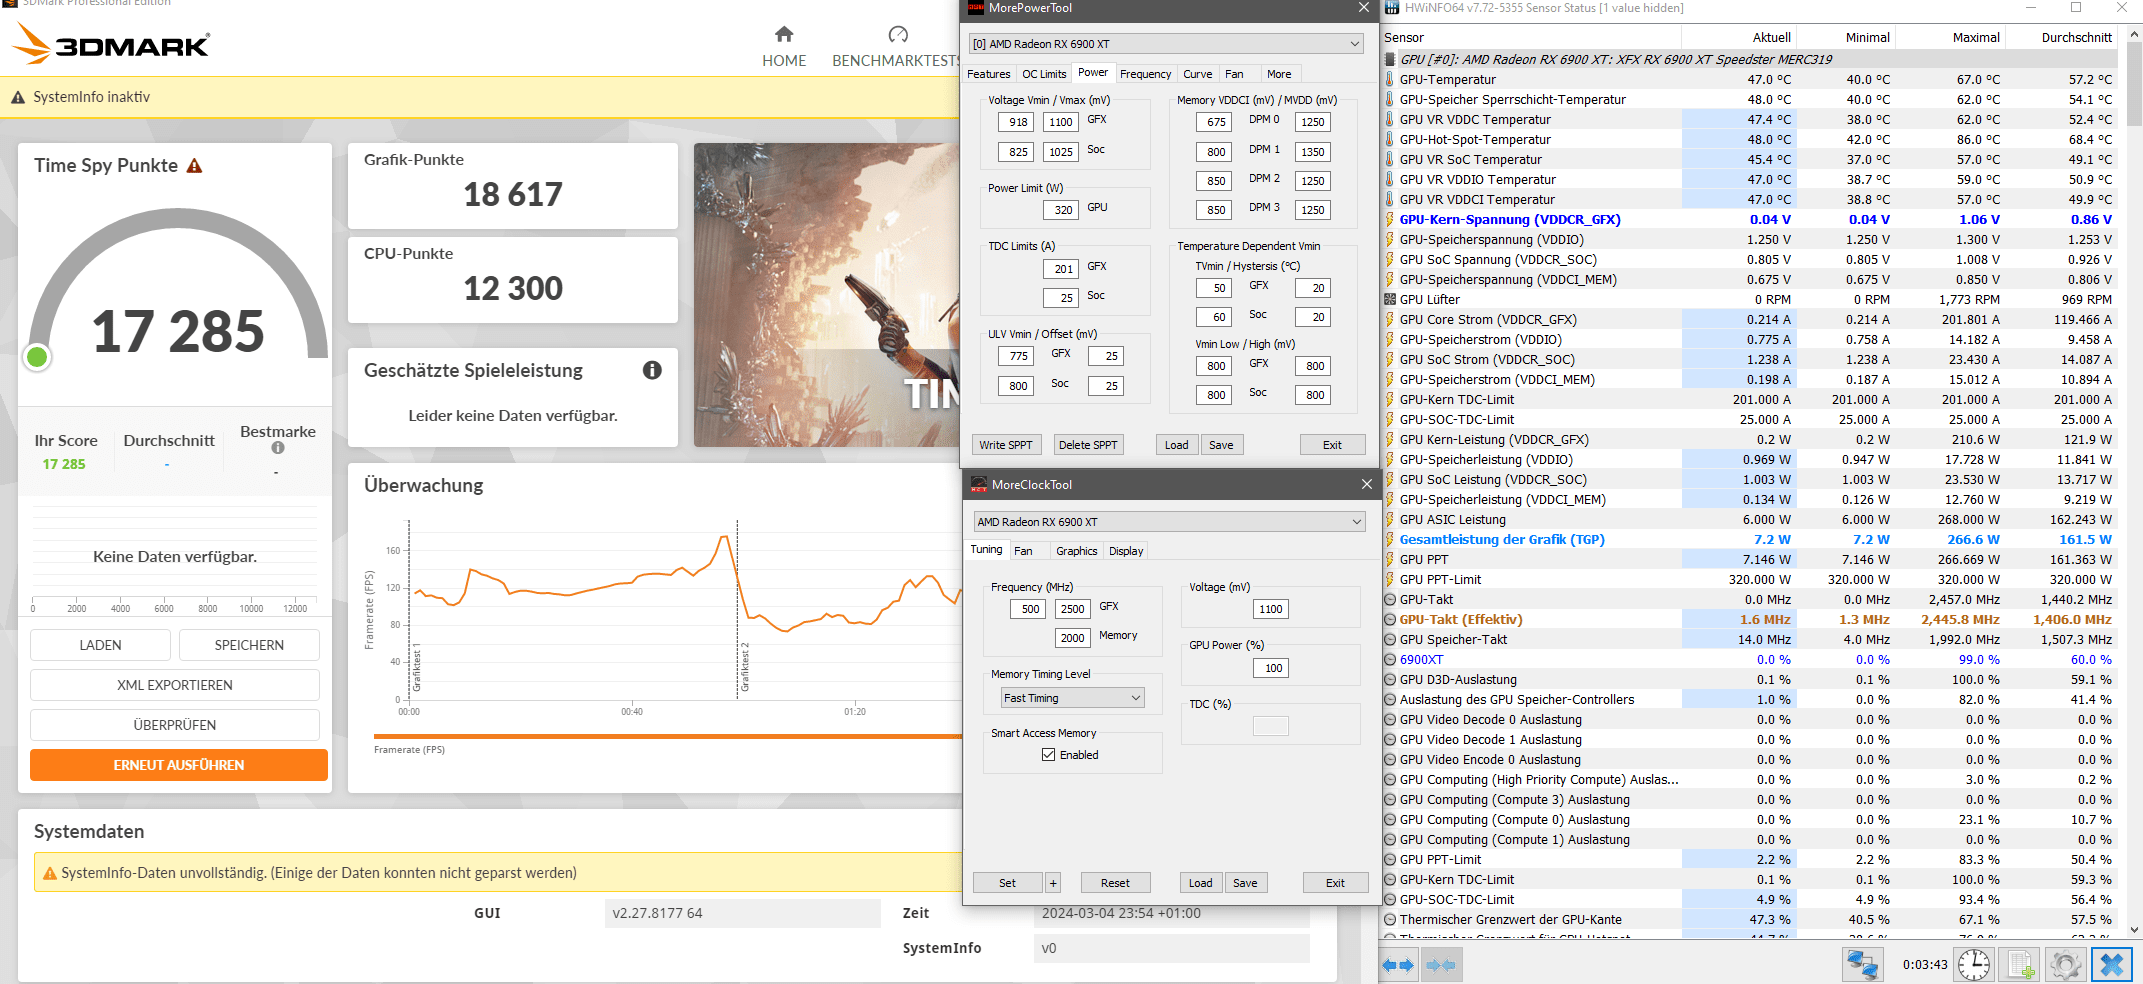Open the MorePowerTool GPU selection dropdown
The height and width of the screenshot is (984, 2143).
1166,44
